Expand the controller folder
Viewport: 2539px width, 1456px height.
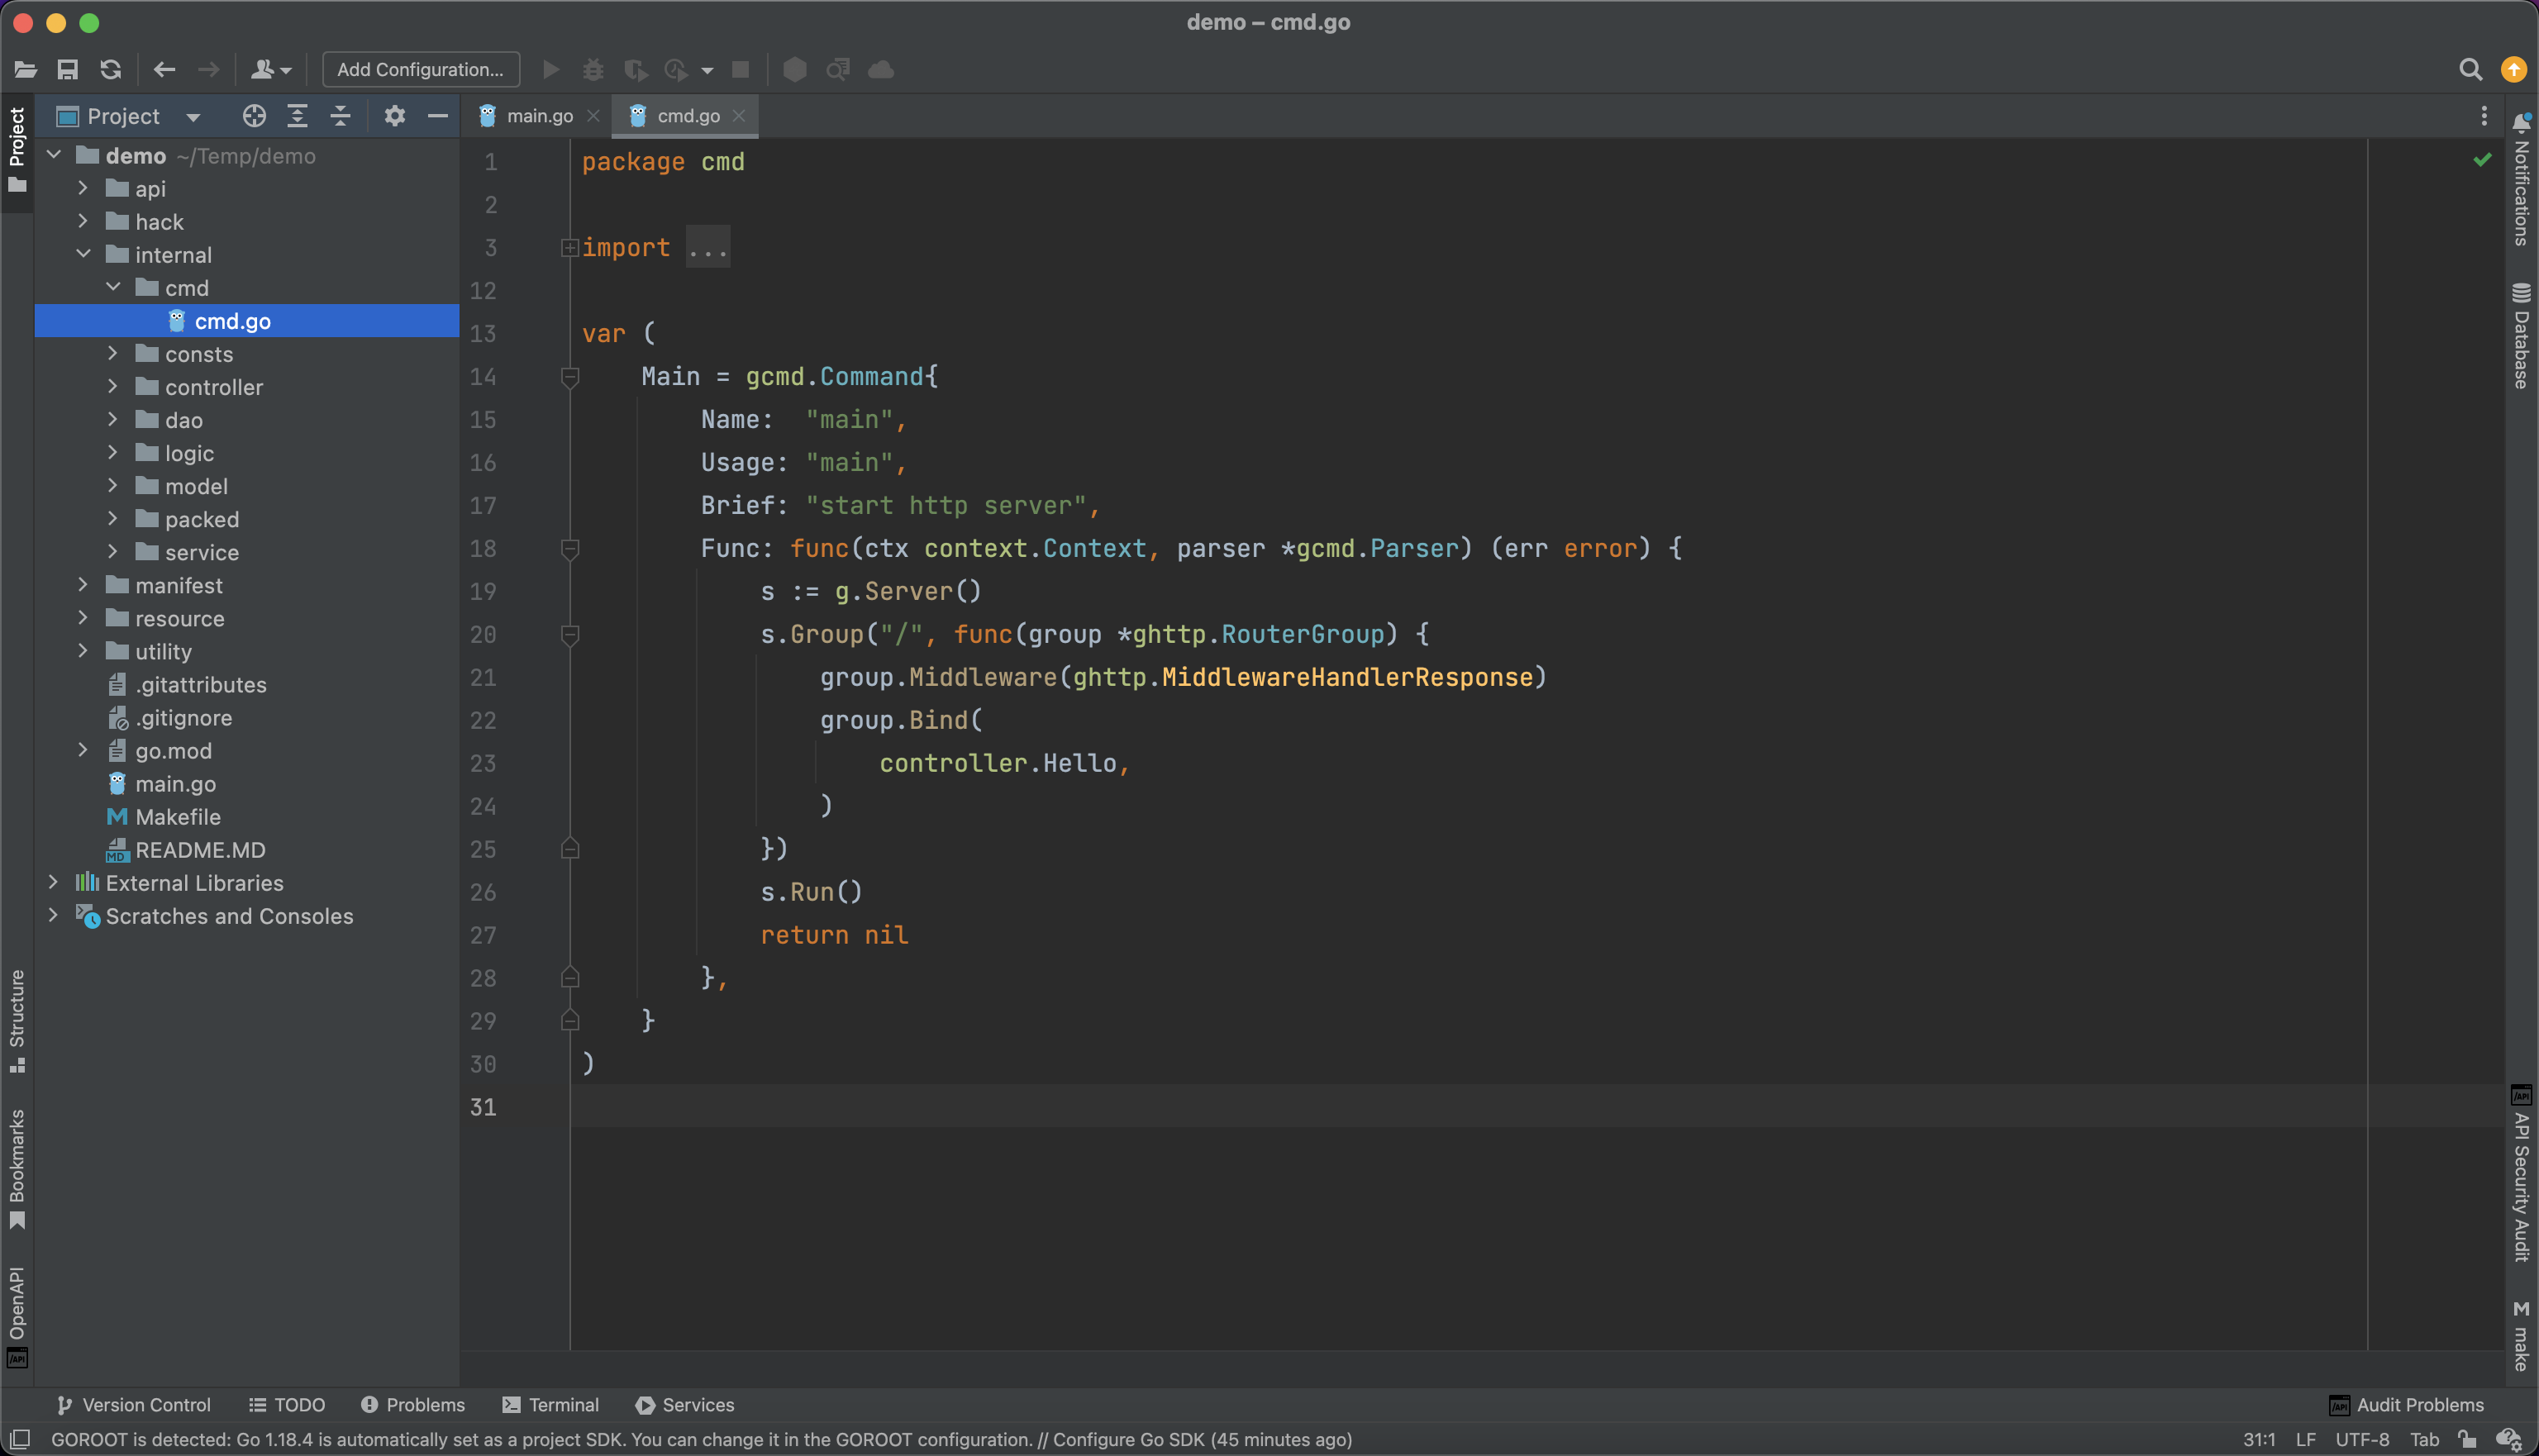tap(113, 387)
